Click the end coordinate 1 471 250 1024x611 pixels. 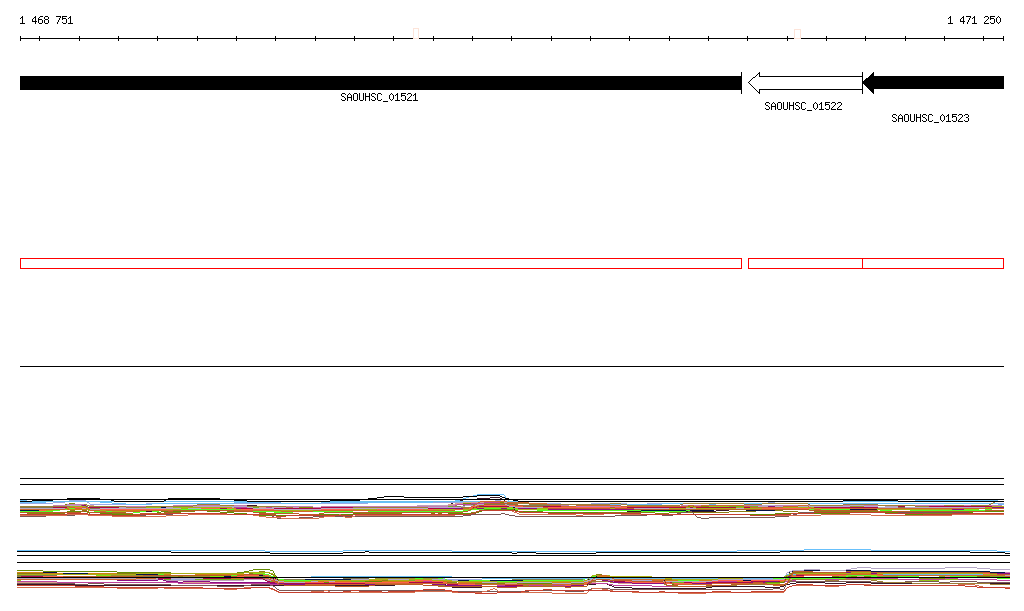coord(974,20)
